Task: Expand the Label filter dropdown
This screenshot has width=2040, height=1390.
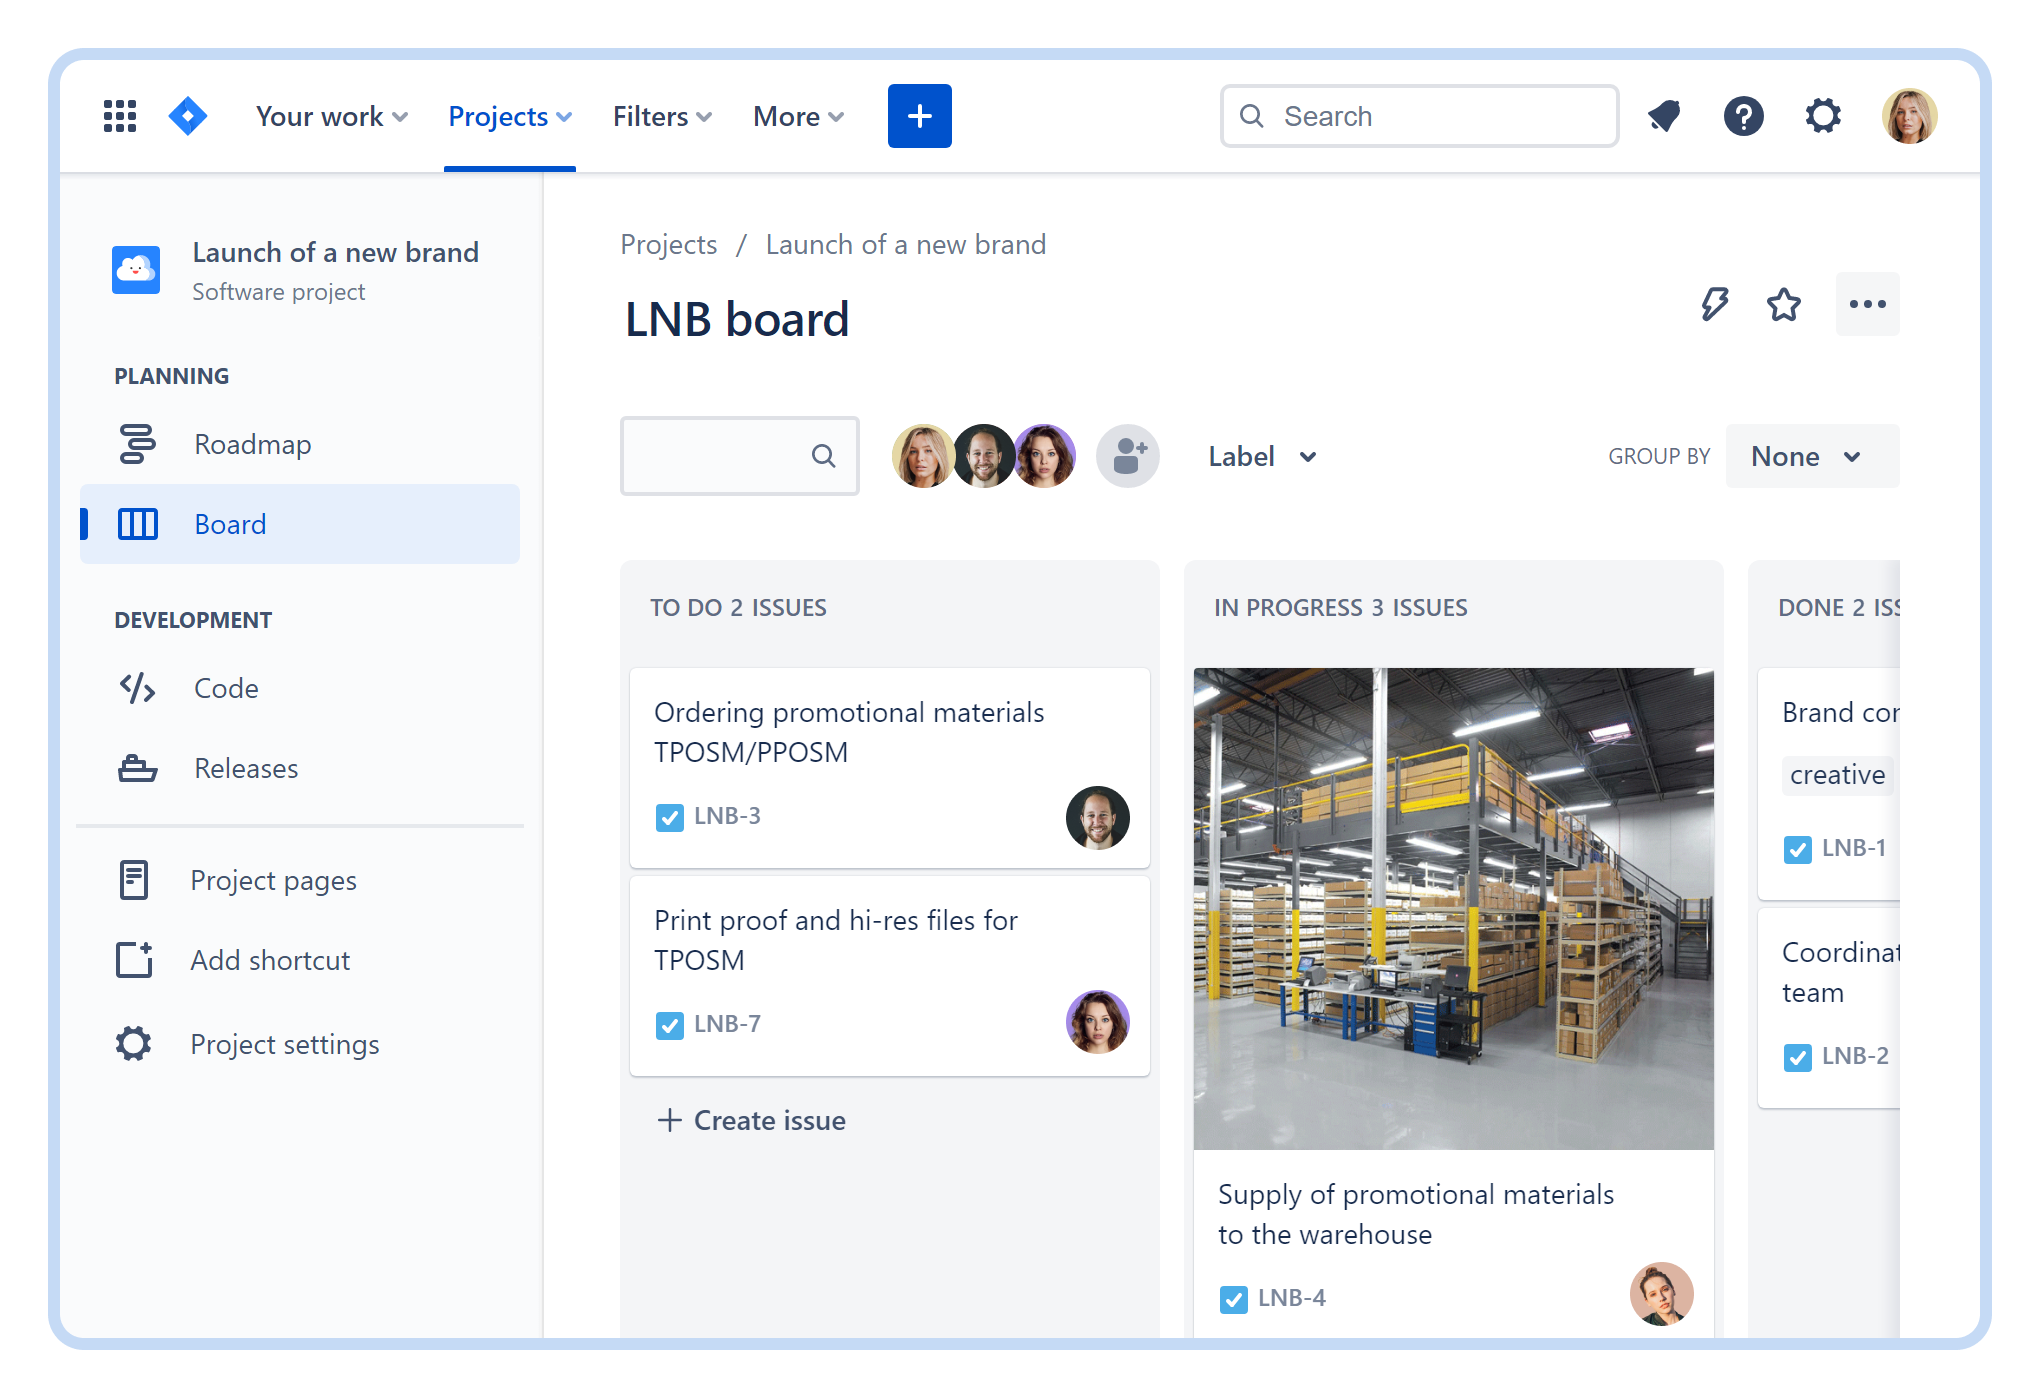Action: (1262, 457)
